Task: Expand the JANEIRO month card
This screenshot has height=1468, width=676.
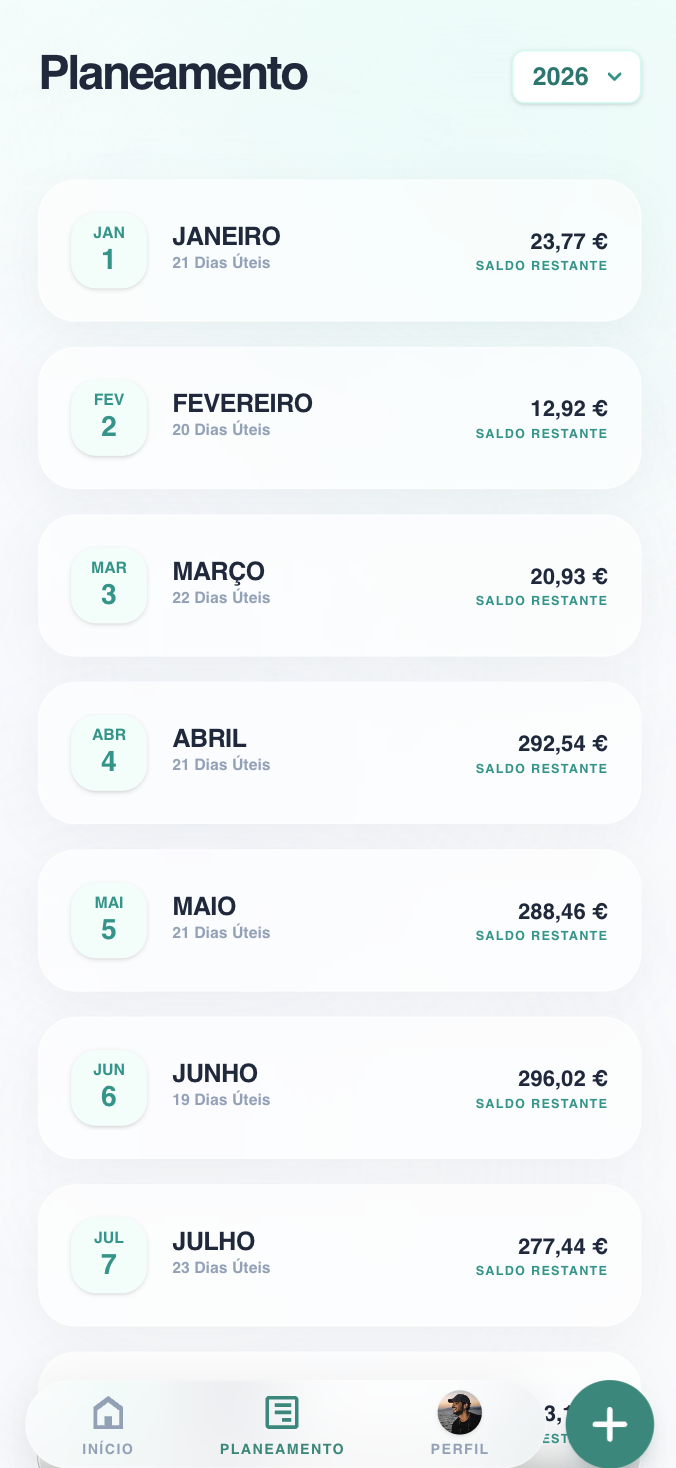Action: coord(340,250)
